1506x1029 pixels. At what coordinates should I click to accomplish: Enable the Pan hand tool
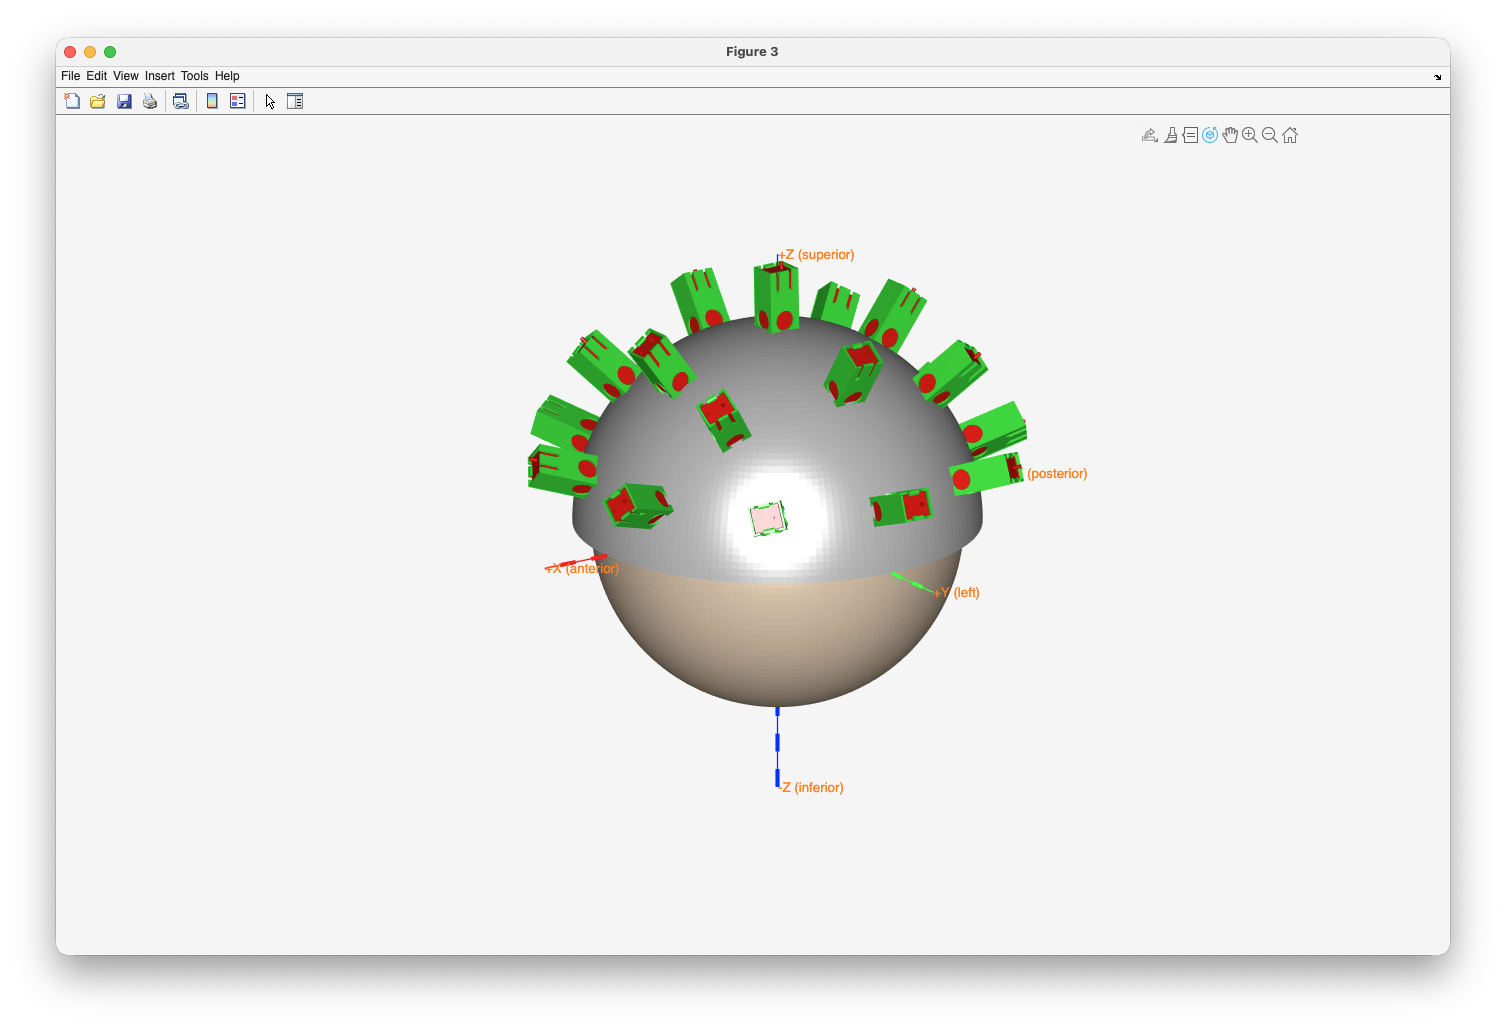pyautogui.click(x=1230, y=135)
